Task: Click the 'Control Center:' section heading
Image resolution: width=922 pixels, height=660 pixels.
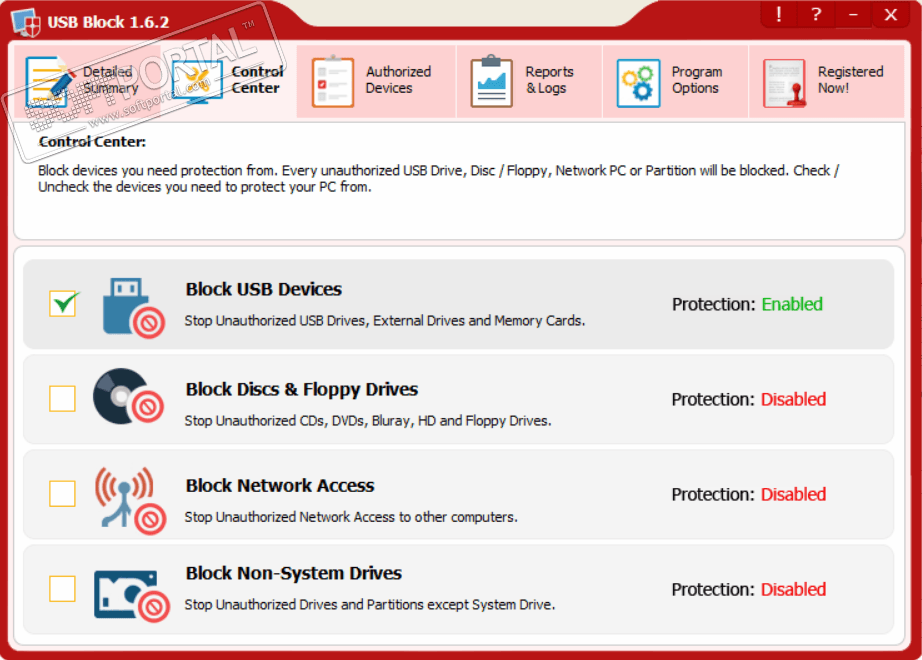Action: click(x=92, y=142)
